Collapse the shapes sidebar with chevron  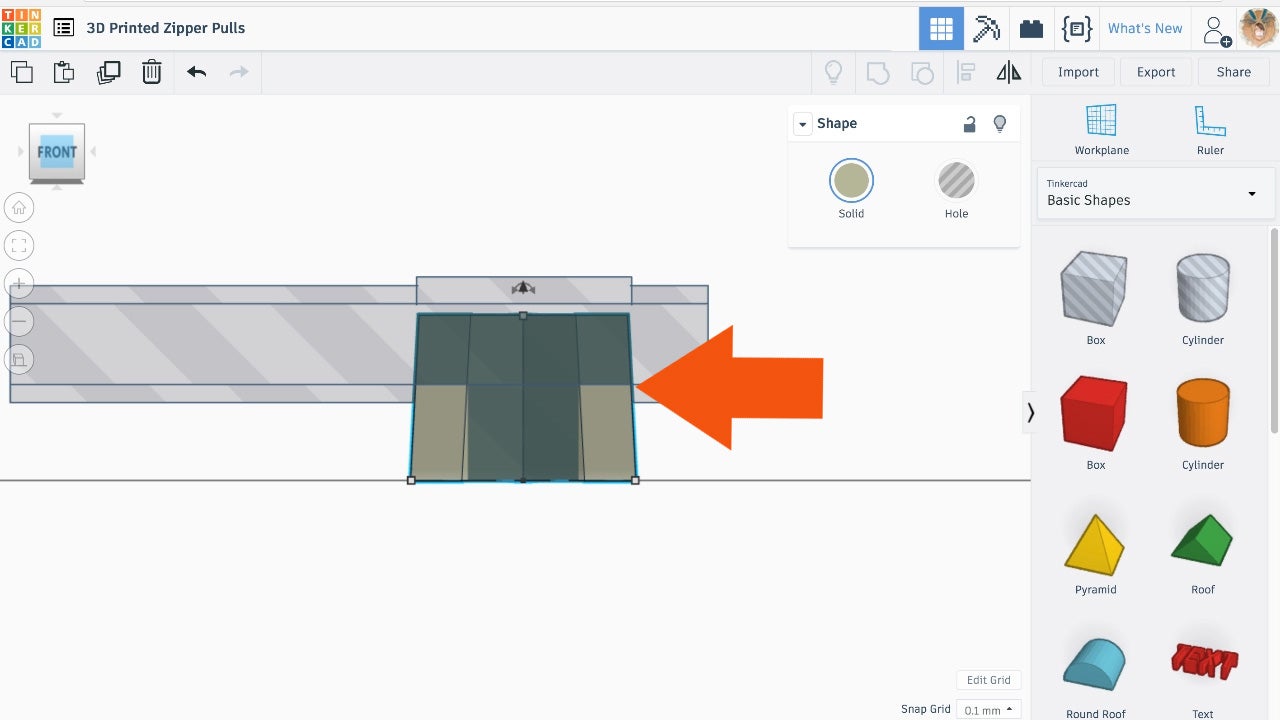1030,412
